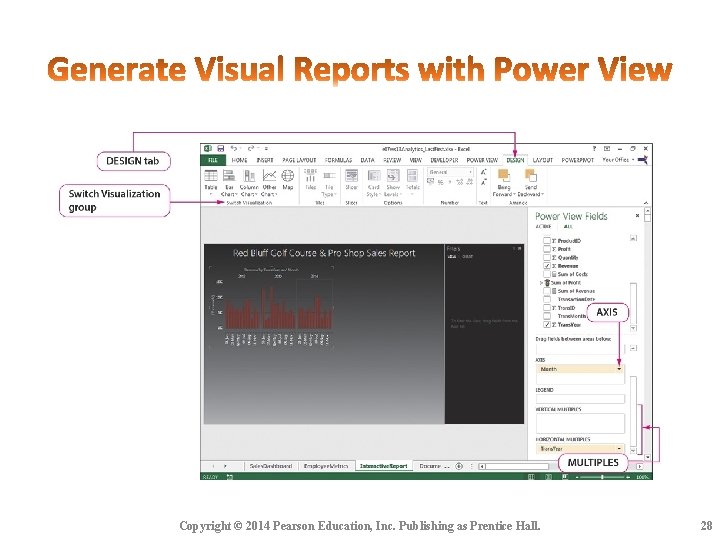The height and width of the screenshot is (540, 720).
Task: Switch to SalesDashboard sheet tab
Action: (x=270, y=466)
